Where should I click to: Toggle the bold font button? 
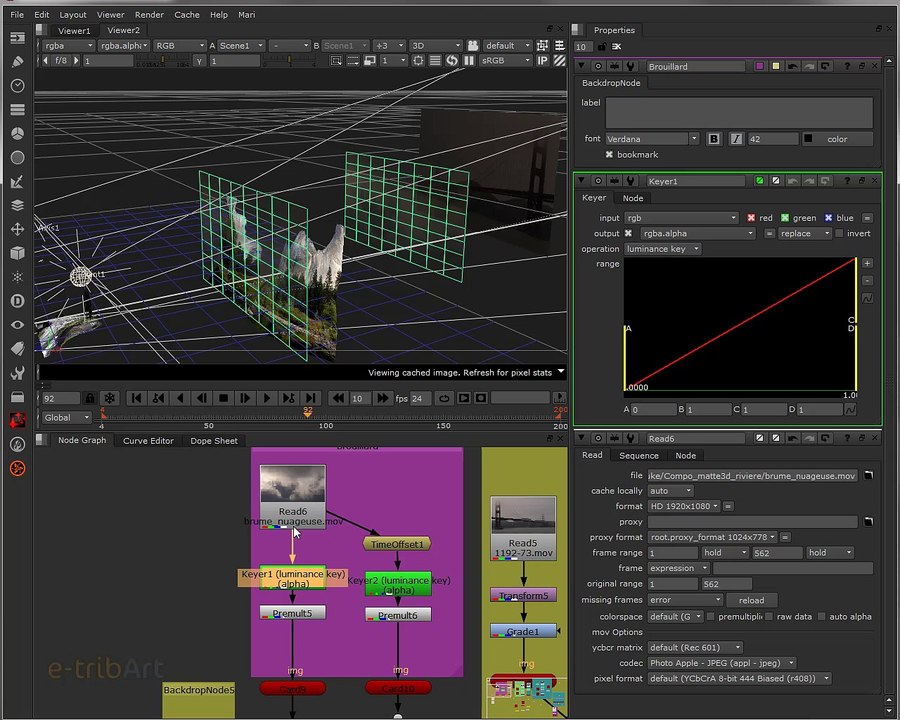(x=714, y=139)
